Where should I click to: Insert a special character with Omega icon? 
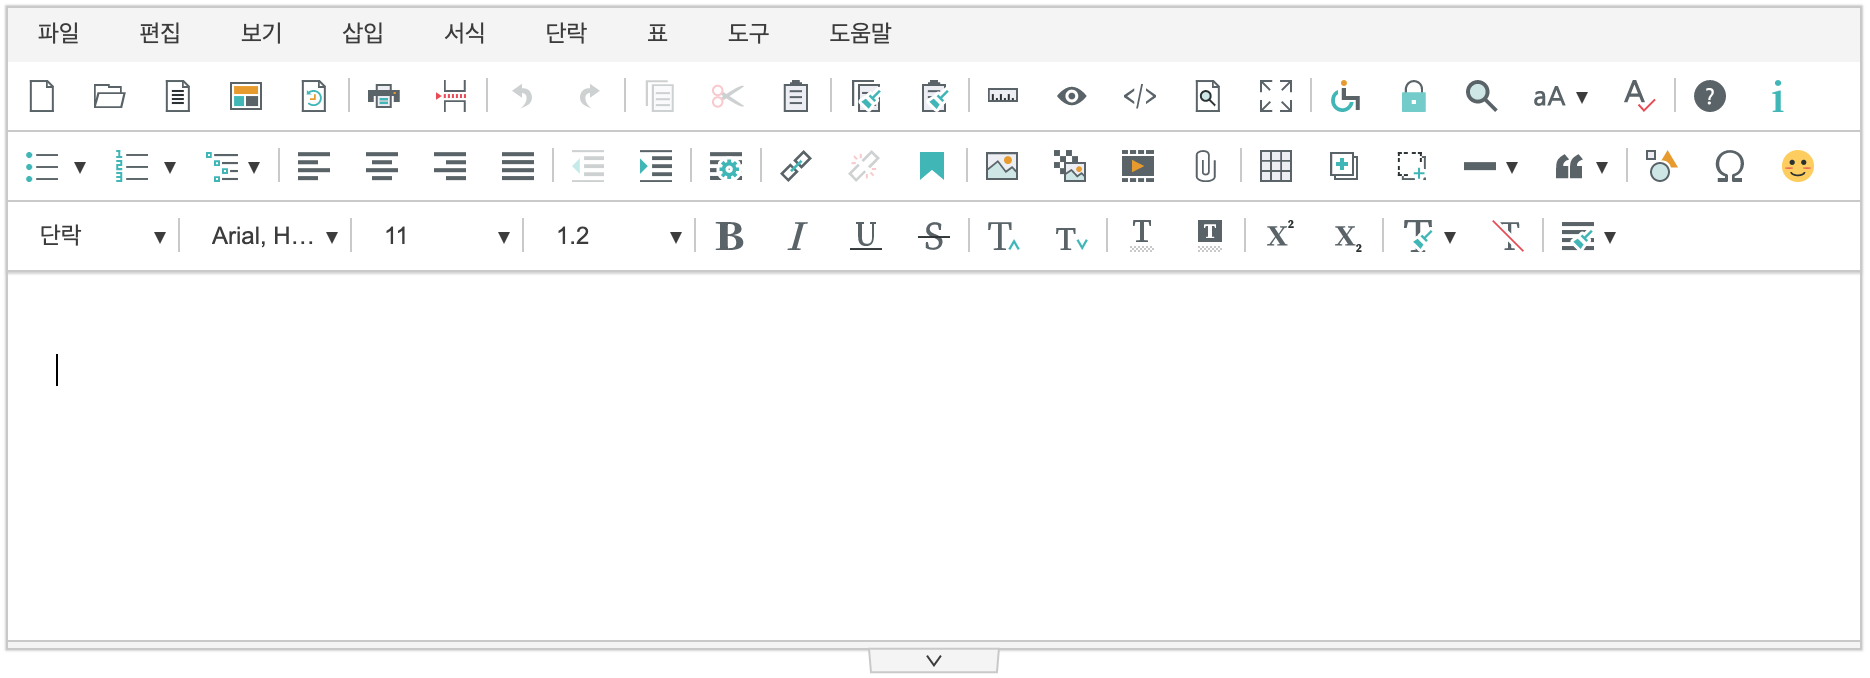coord(1729,166)
